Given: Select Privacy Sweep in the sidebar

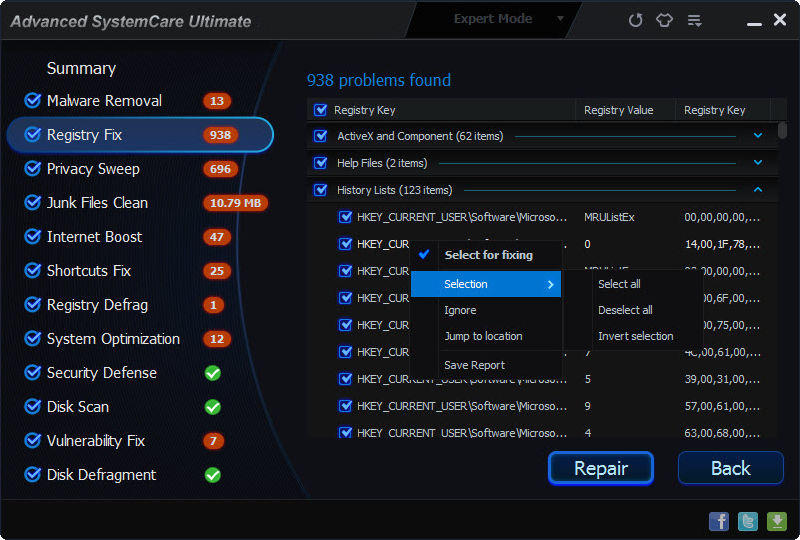Looking at the screenshot, I should [93, 169].
